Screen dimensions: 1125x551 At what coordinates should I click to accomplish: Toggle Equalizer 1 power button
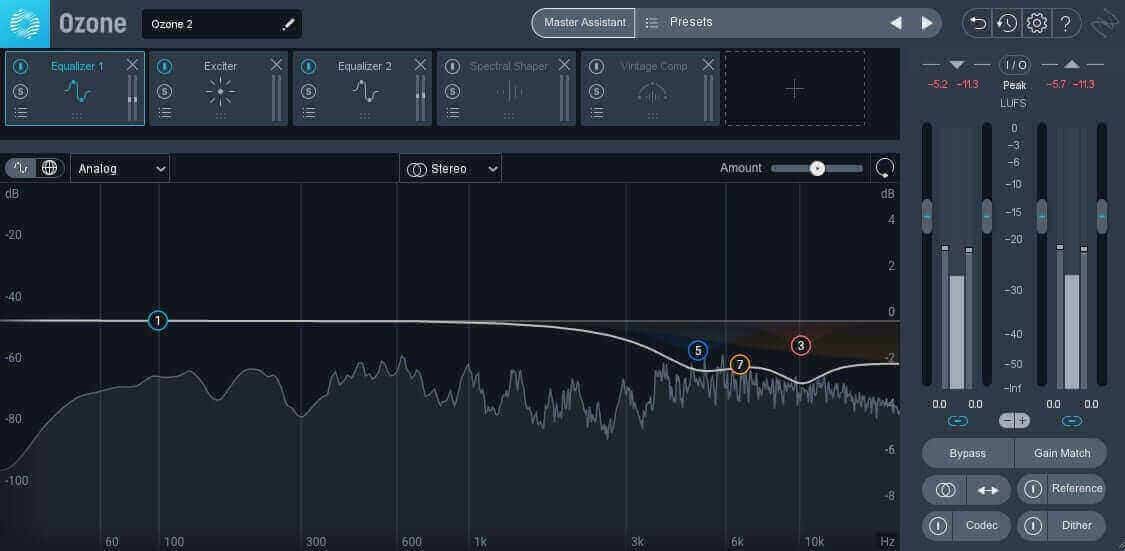[x=21, y=67]
